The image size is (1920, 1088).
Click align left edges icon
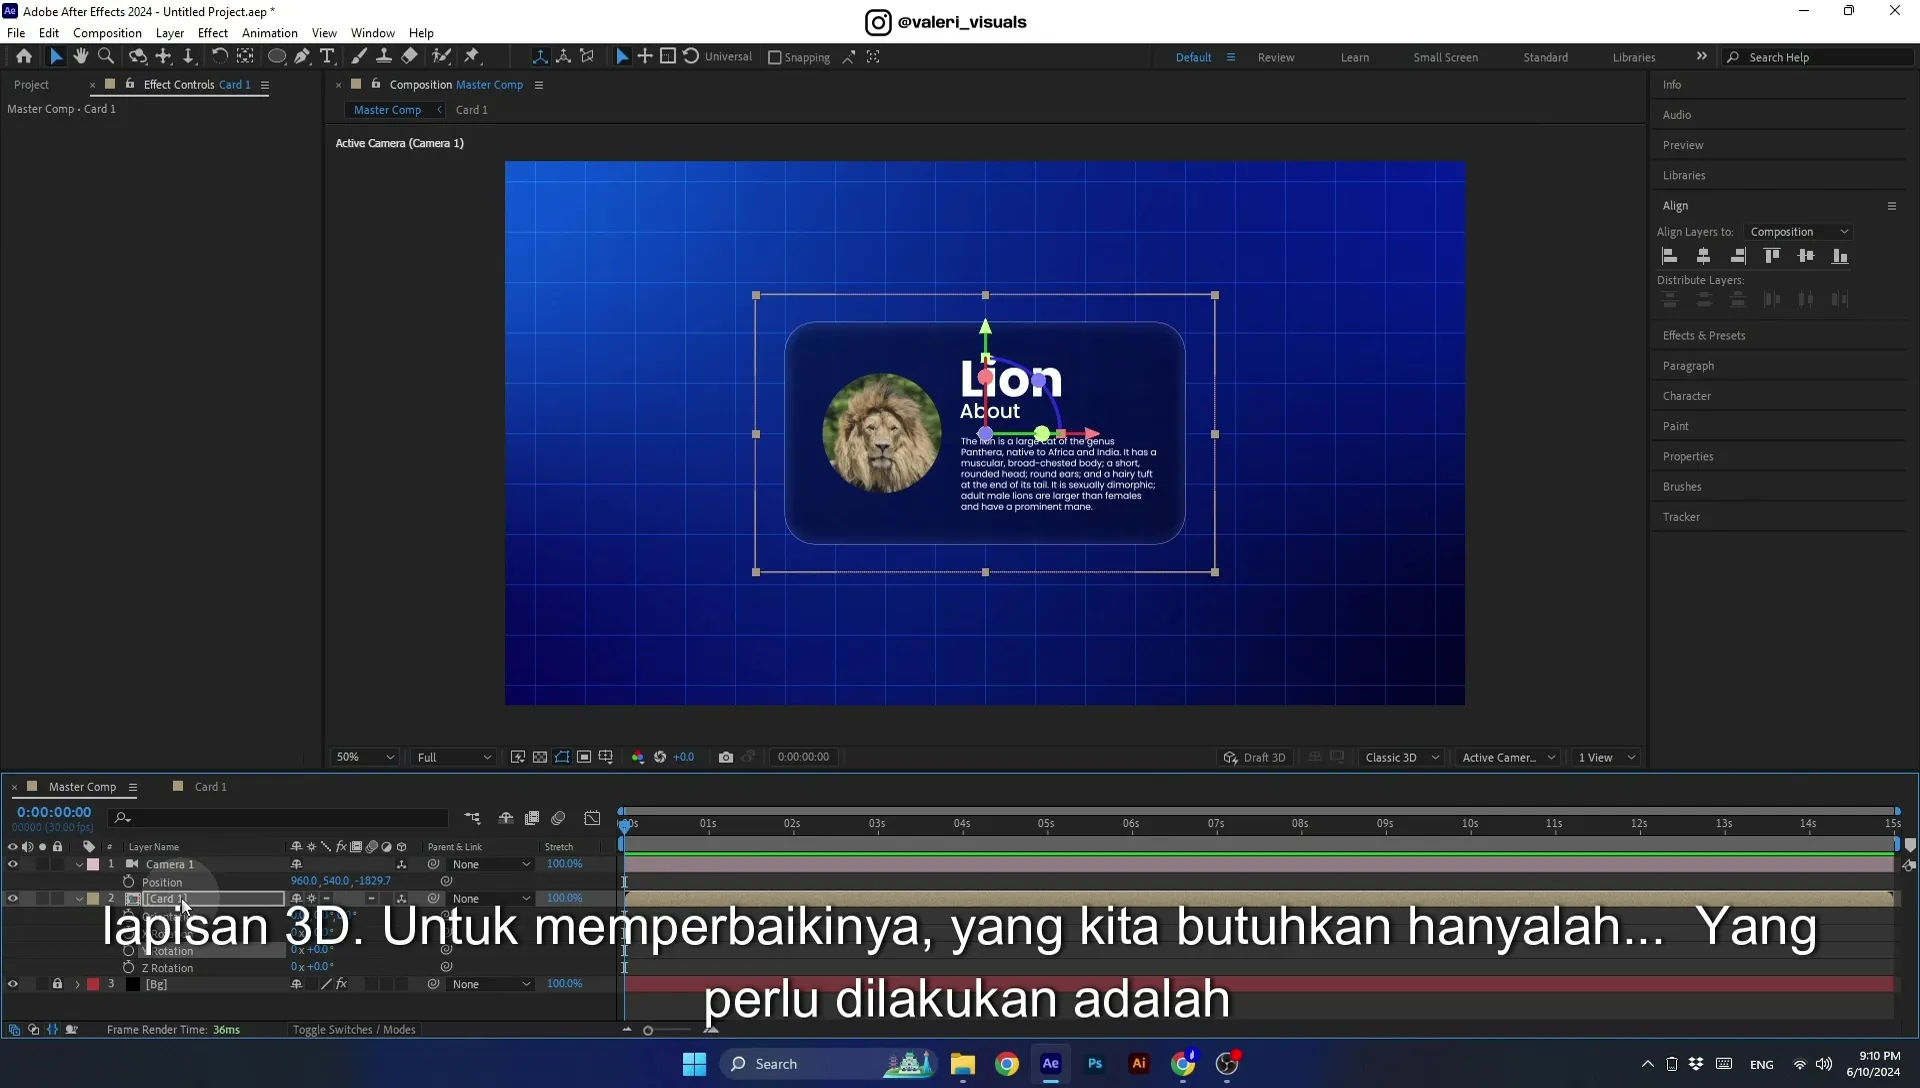click(x=1670, y=256)
